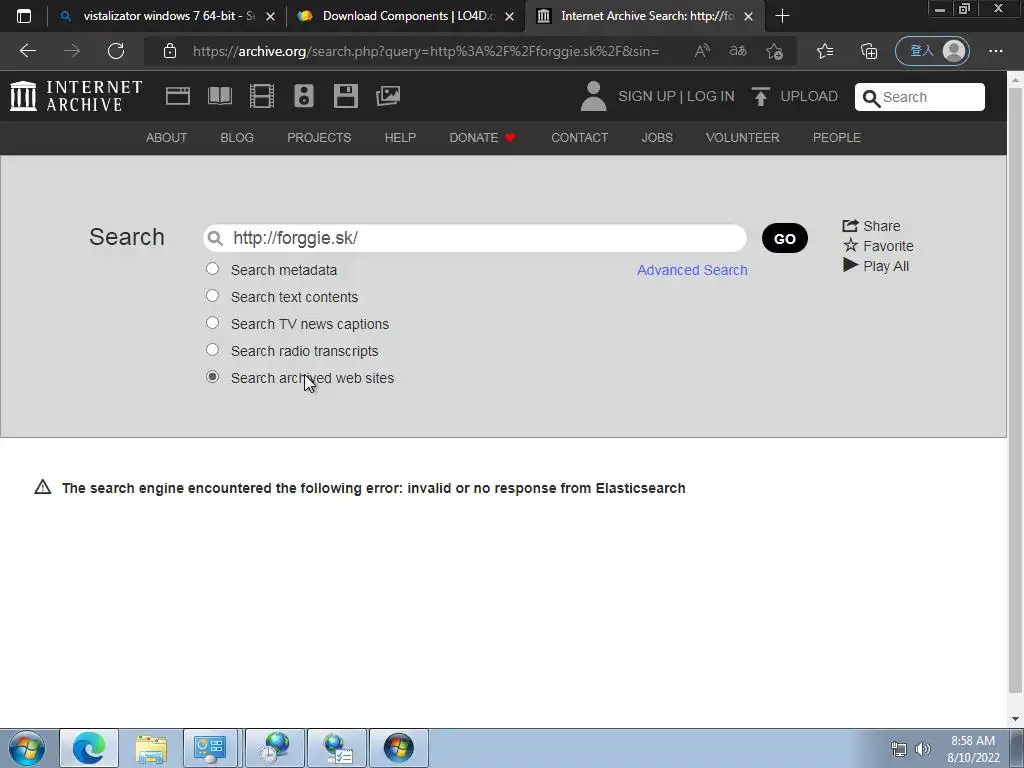Click the site lock icon in address bar
Viewport: 1024px width, 768px height.
click(170, 51)
